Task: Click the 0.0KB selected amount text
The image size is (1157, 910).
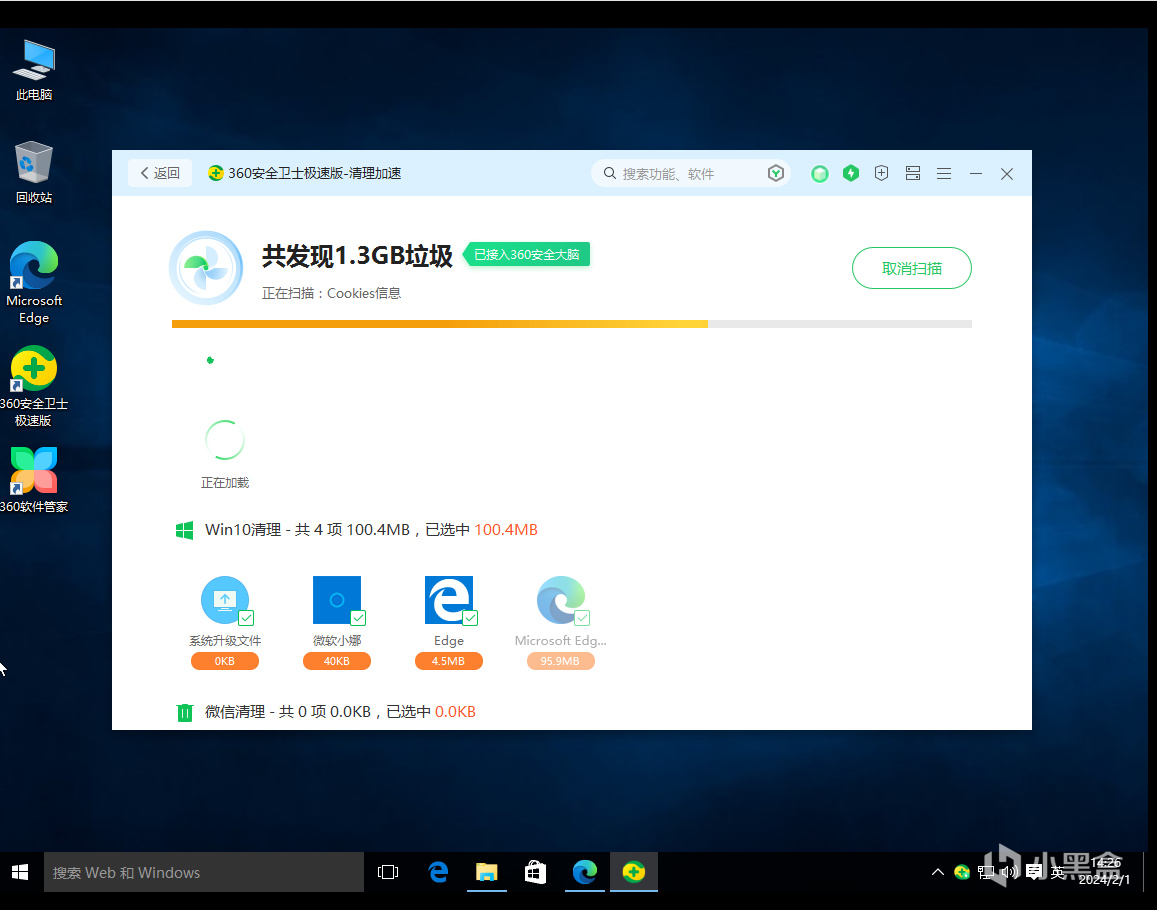Action: coord(455,712)
